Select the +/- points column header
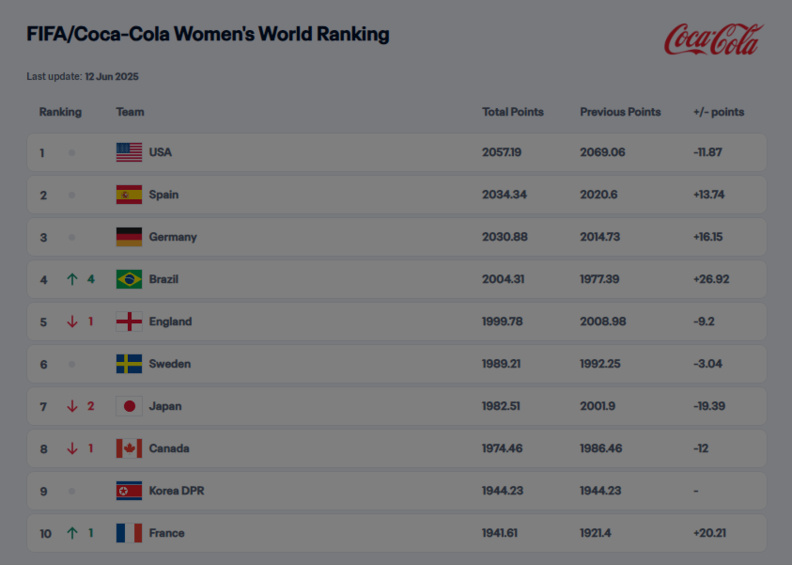Screen dimensions: 792x565 pyautogui.click(x=719, y=112)
